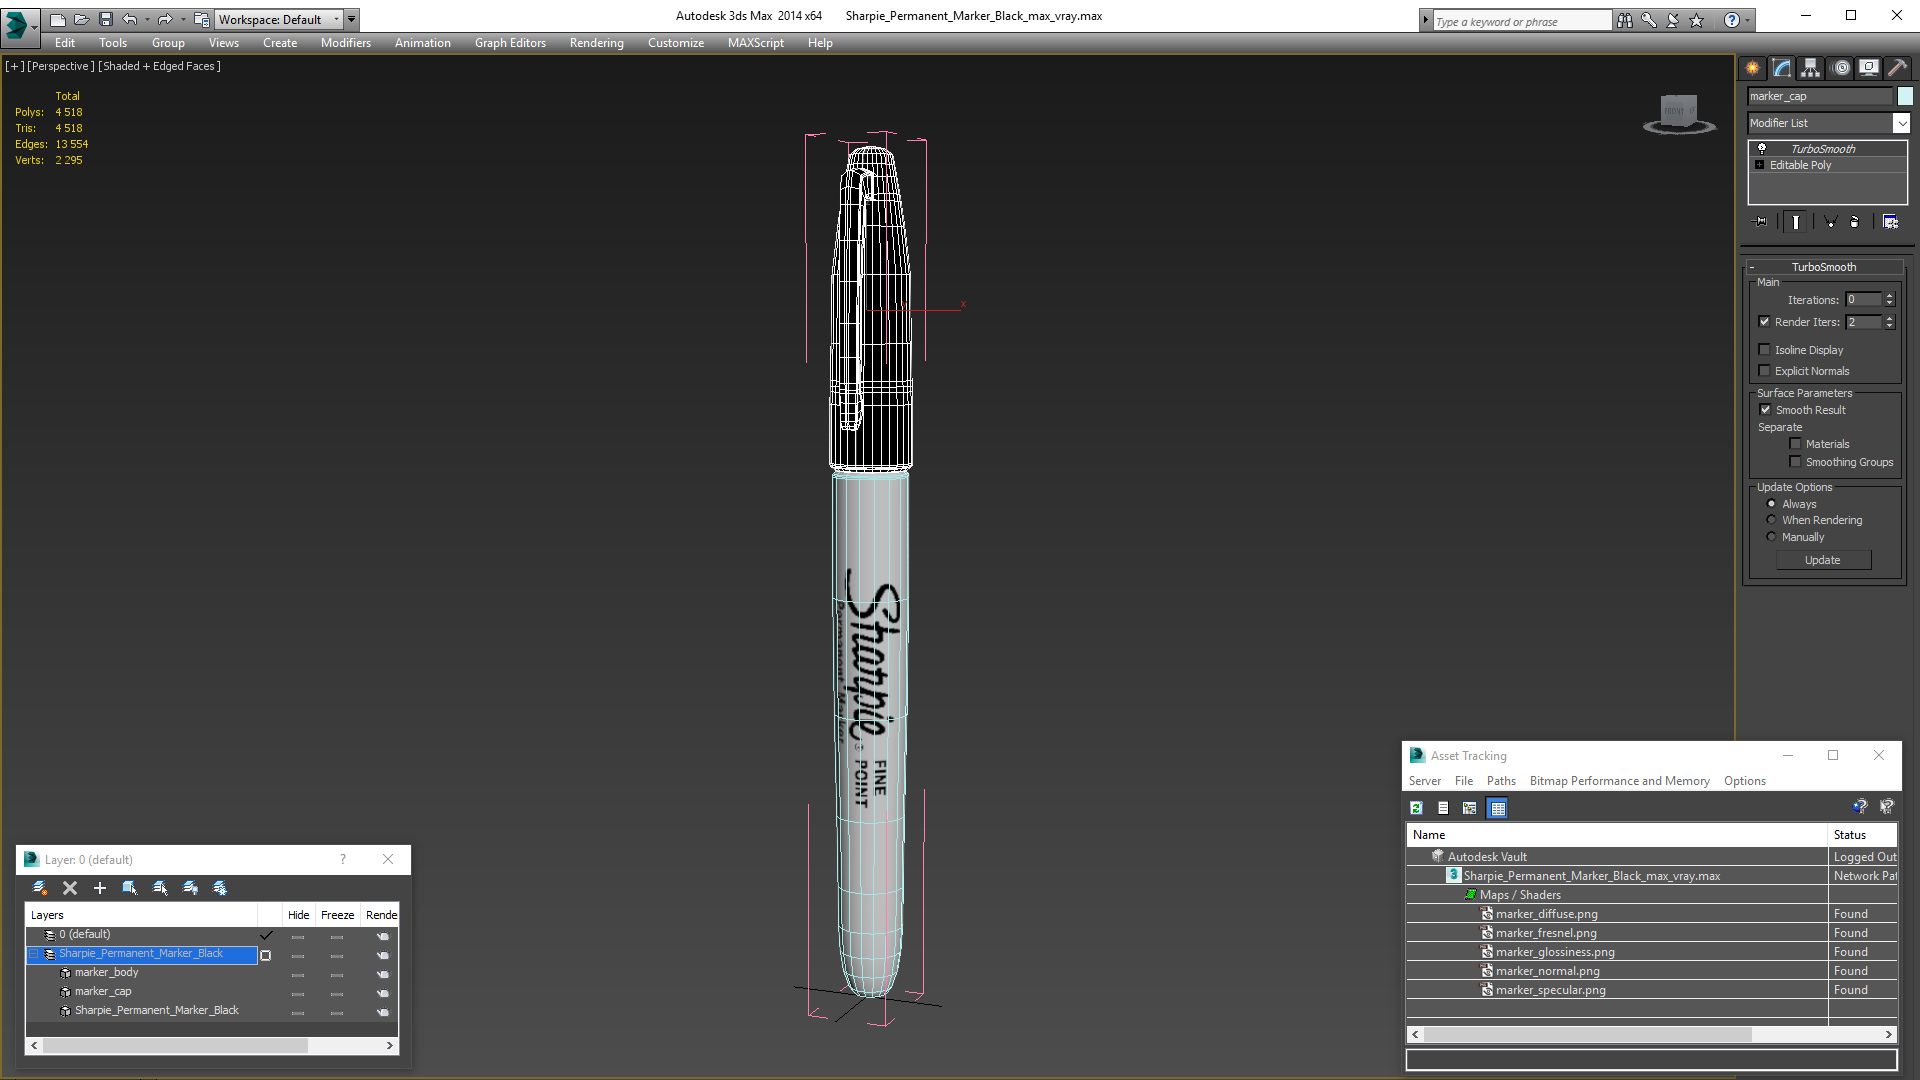Select Manually update option
The image size is (1920, 1080).
pos(1771,537)
